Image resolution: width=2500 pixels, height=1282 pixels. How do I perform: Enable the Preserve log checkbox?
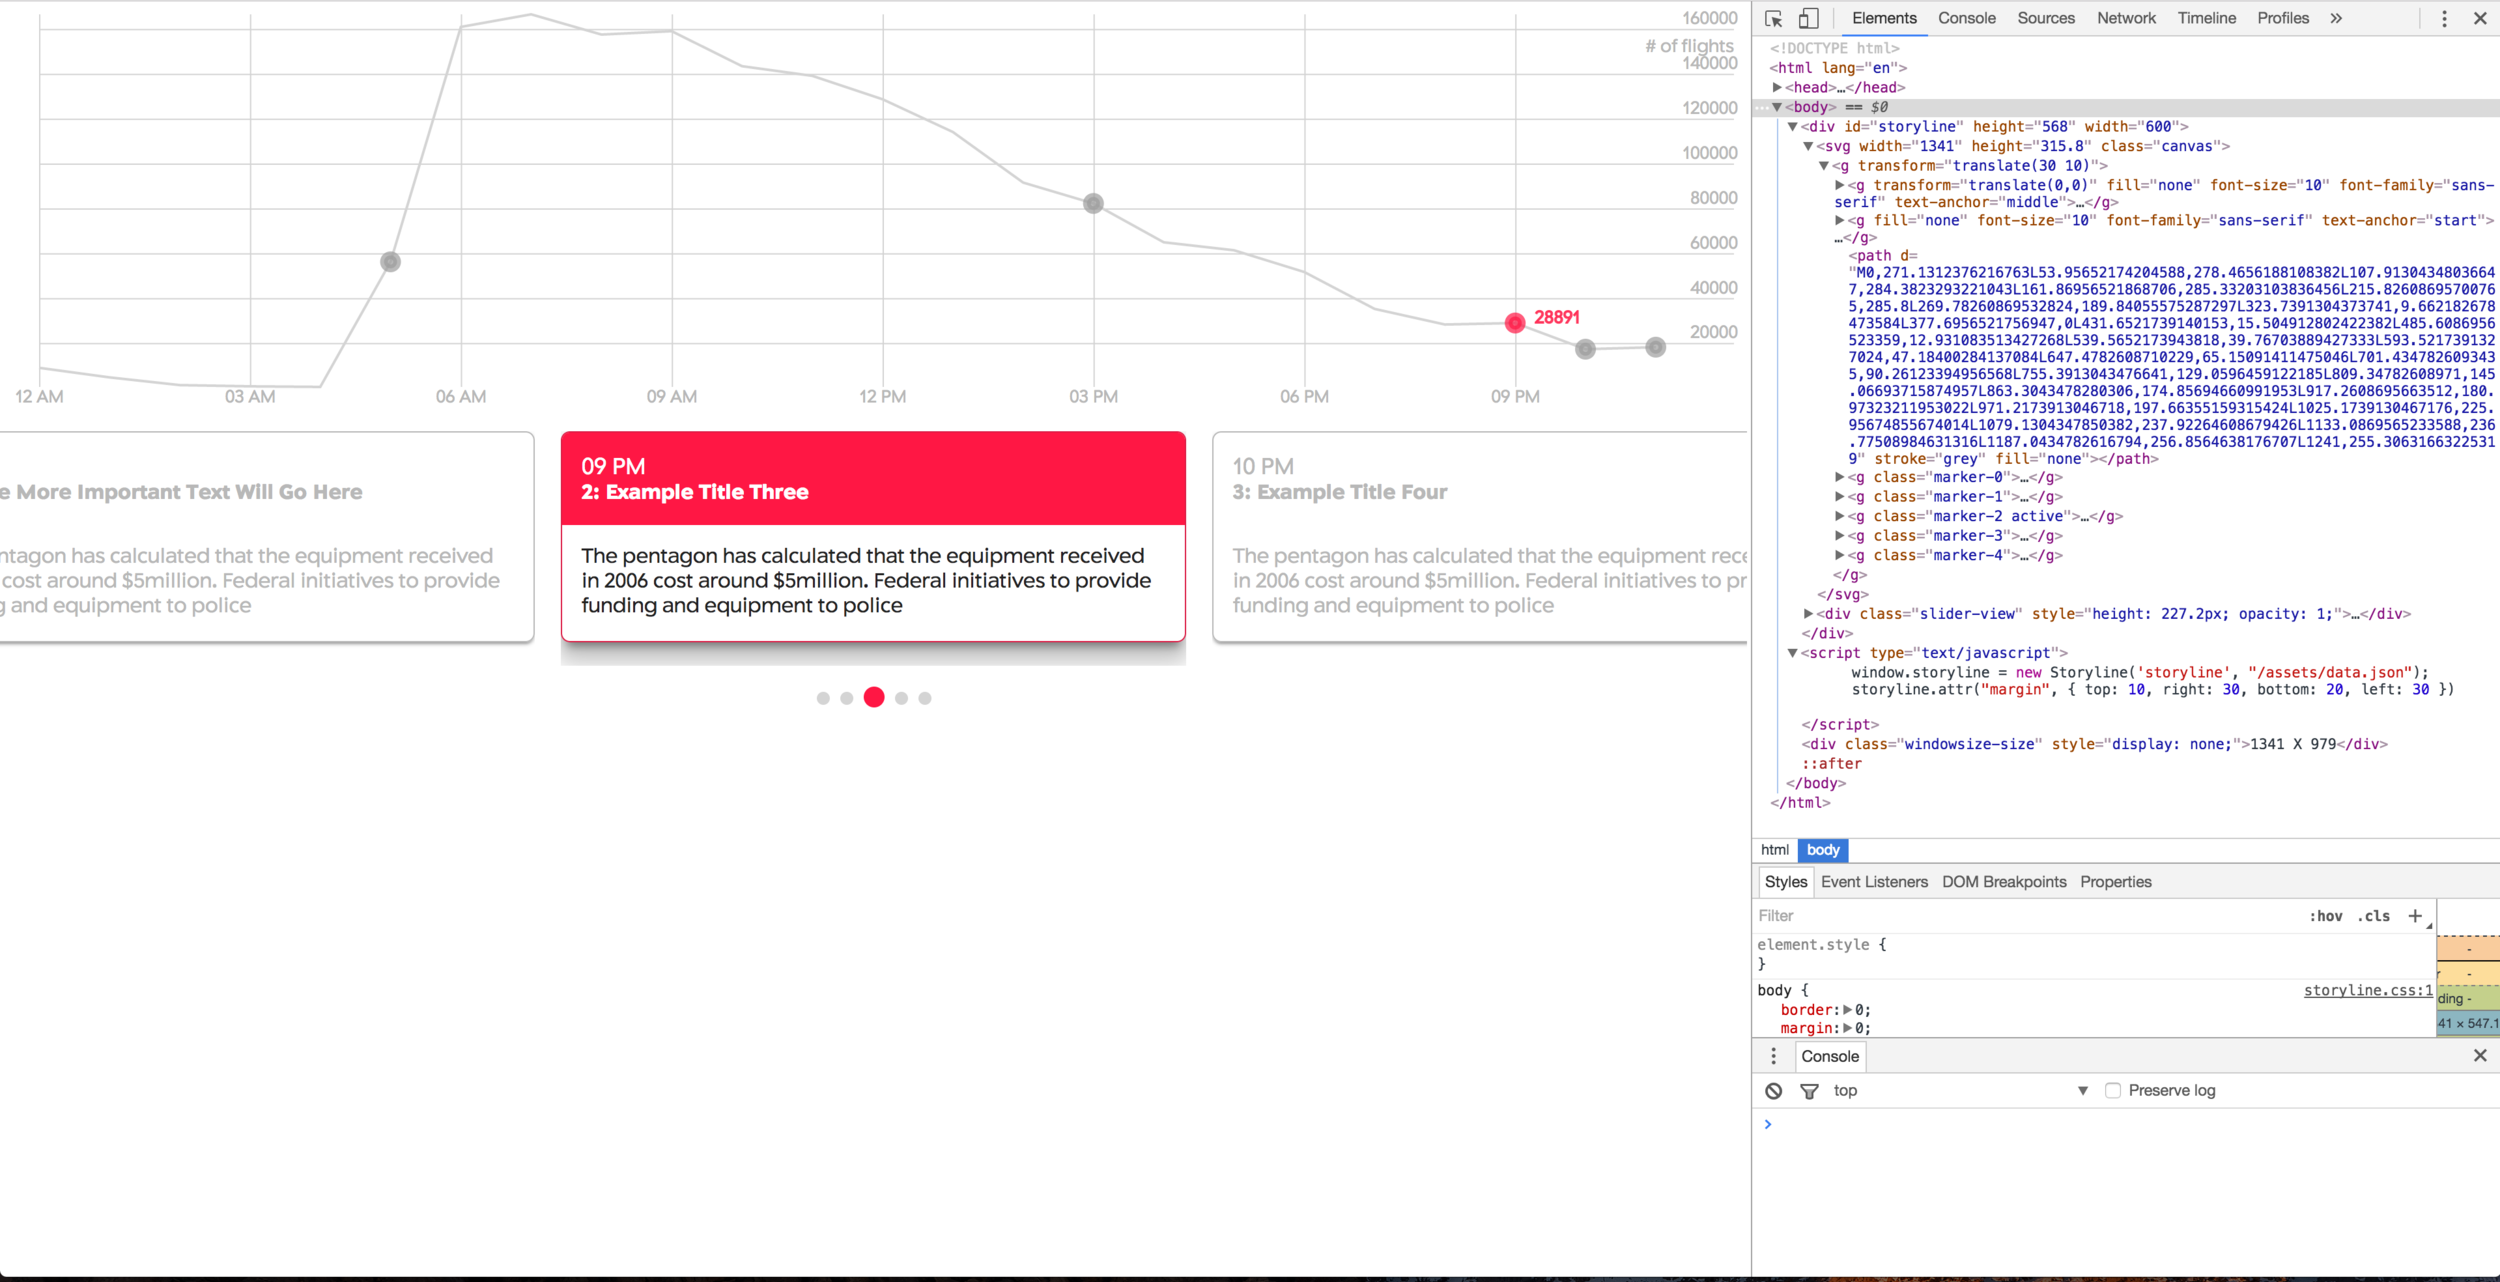[x=2113, y=1091]
